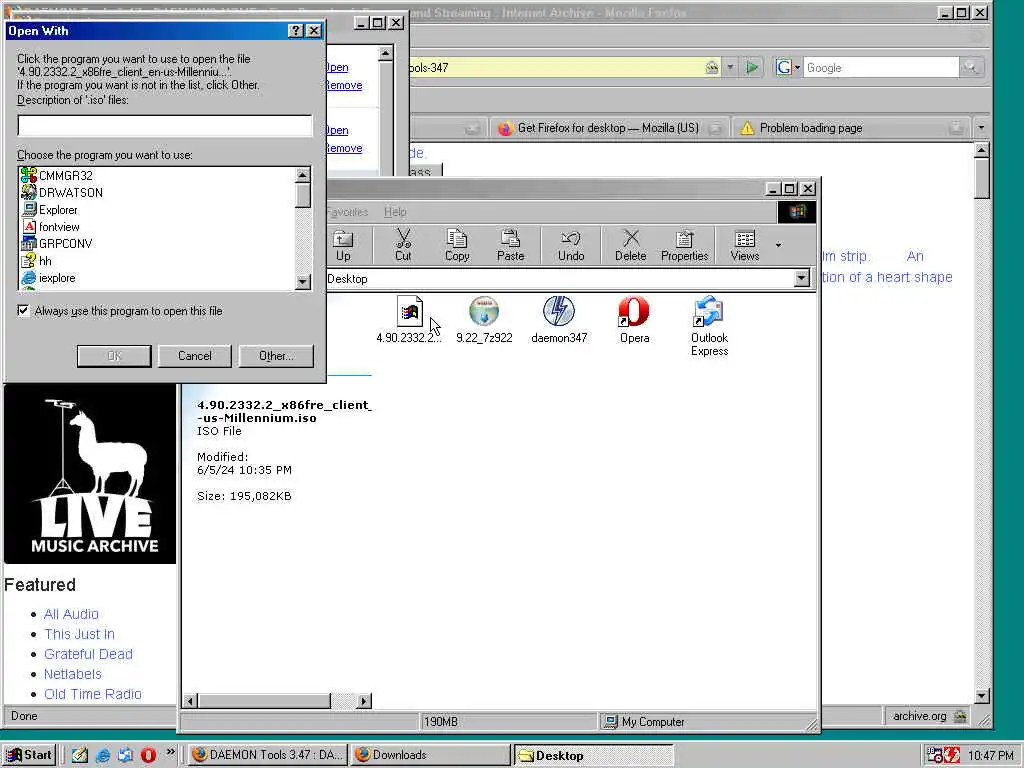Viewport: 1024px width, 768px height.
Task: Click Opera quick launch icon in taskbar
Action: pyautogui.click(x=148, y=755)
